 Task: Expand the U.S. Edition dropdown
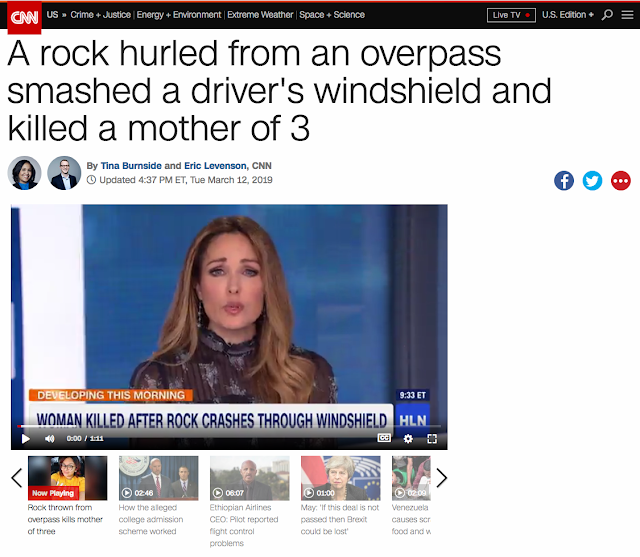pos(567,15)
